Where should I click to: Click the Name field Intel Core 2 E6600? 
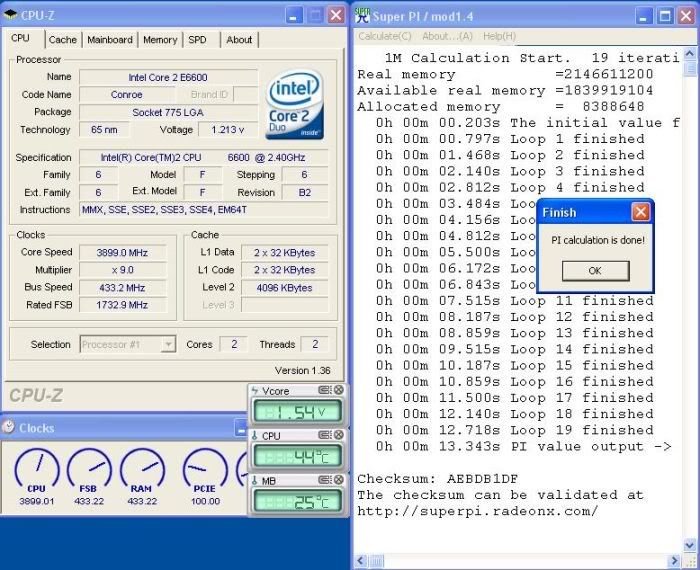point(168,77)
